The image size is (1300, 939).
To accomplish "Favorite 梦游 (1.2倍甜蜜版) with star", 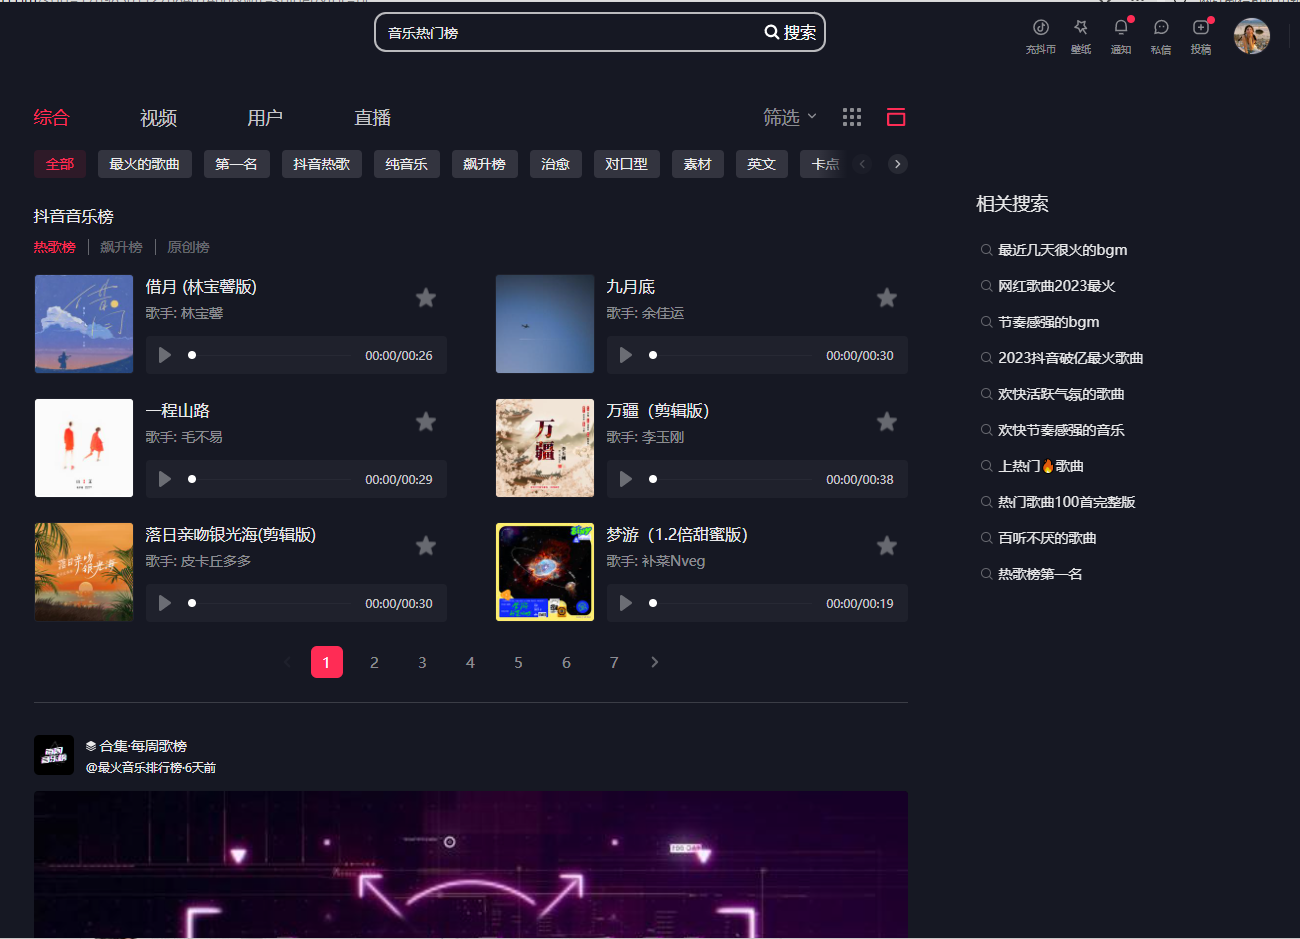I will pyautogui.click(x=887, y=545).
